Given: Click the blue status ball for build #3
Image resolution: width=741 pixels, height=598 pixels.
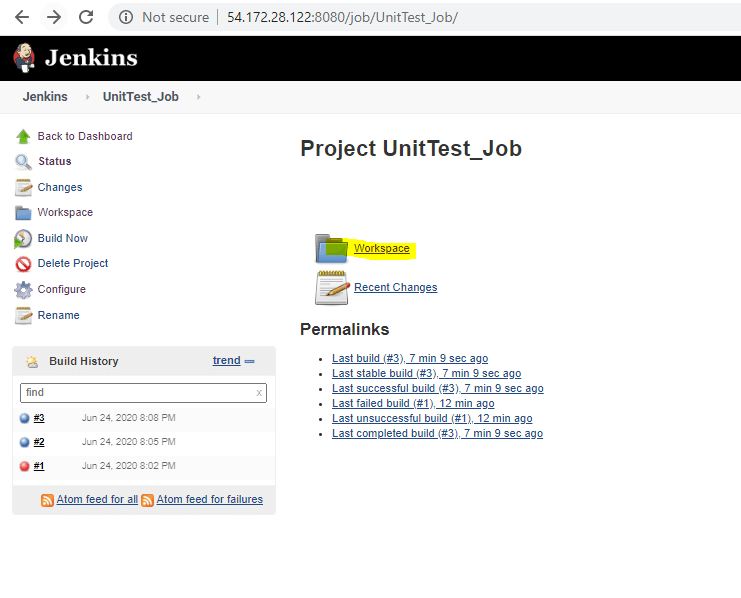Looking at the screenshot, I should [25, 418].
